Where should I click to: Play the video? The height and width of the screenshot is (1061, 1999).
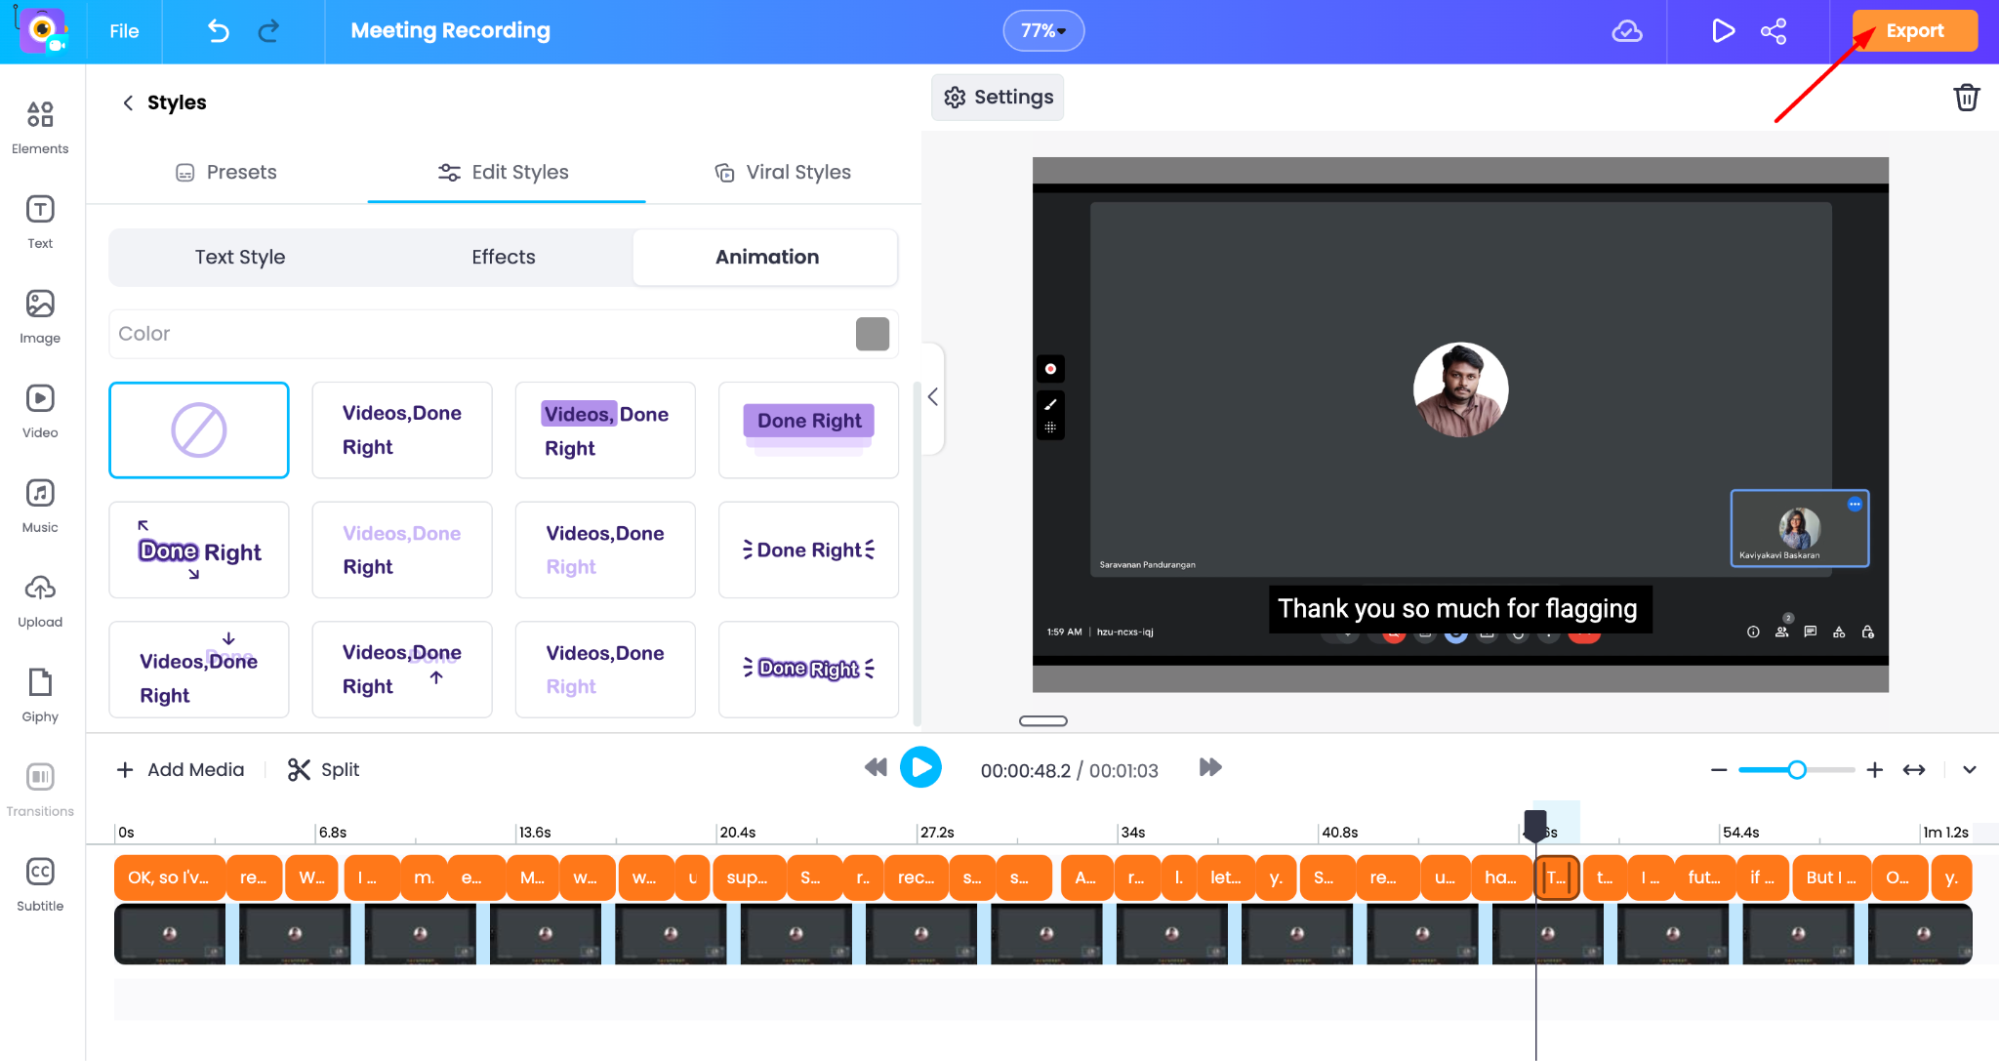pyautogui.click(x=921, y=768)
